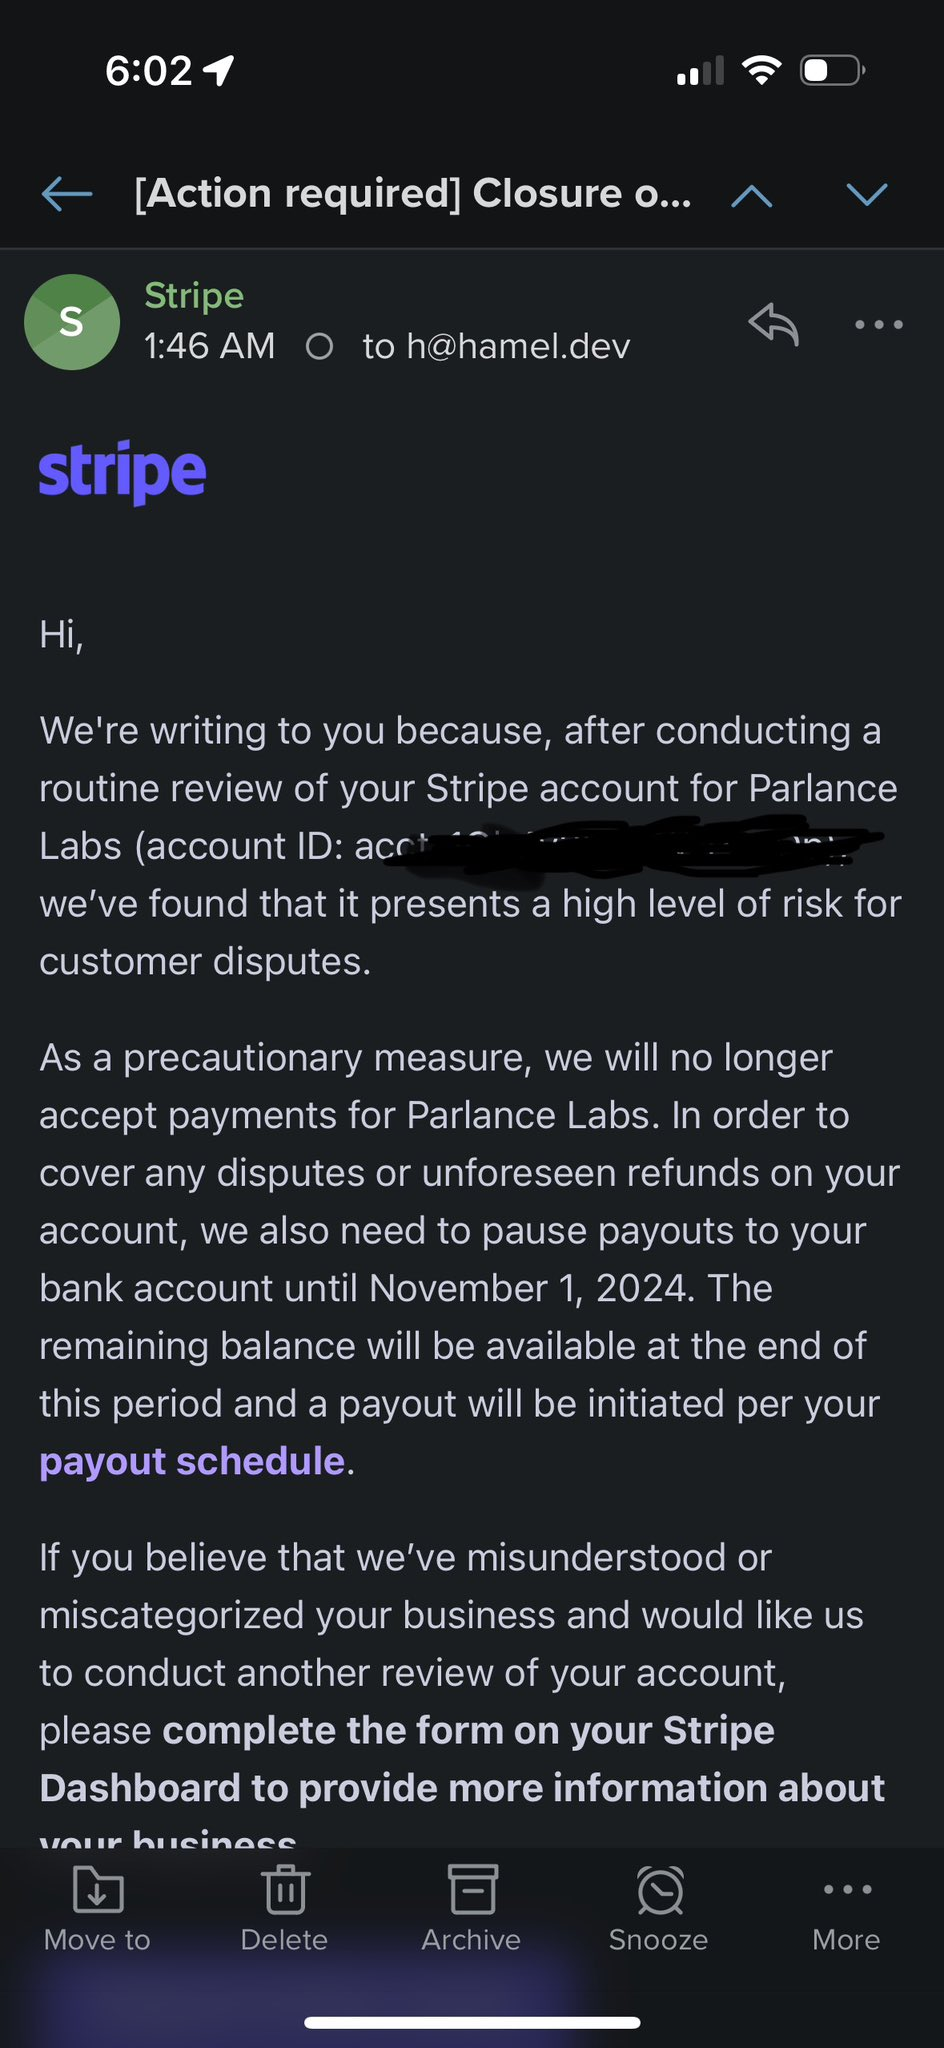Tap the home indicator bar
The width and height of the screenshot is (944, 2048).
pyautogui.click(x=472, y=2022)
